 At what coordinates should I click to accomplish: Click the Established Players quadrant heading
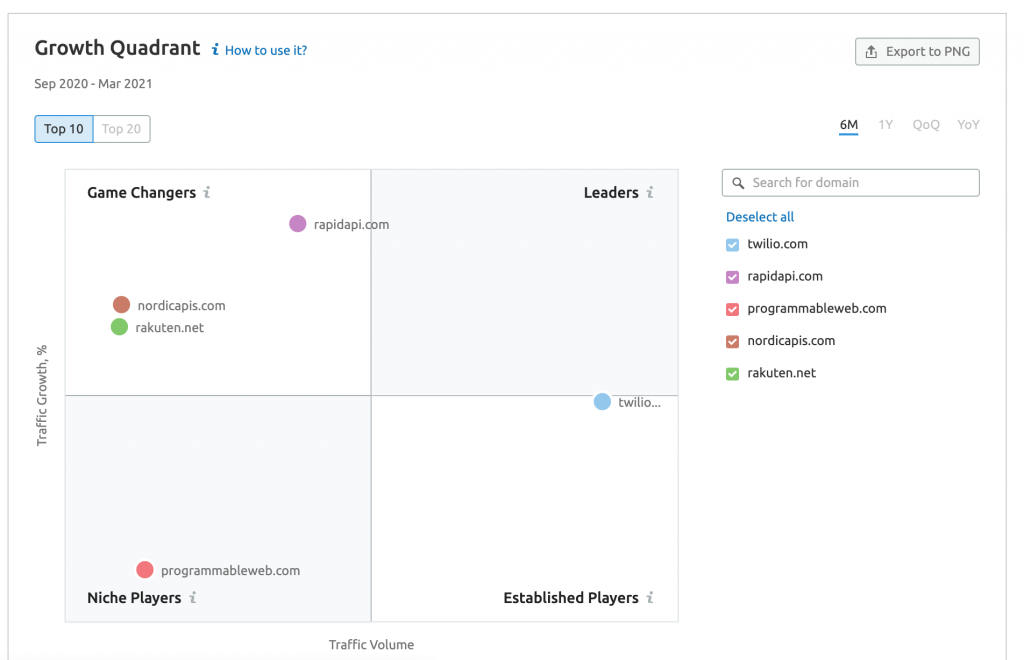[x=571, y=598]
